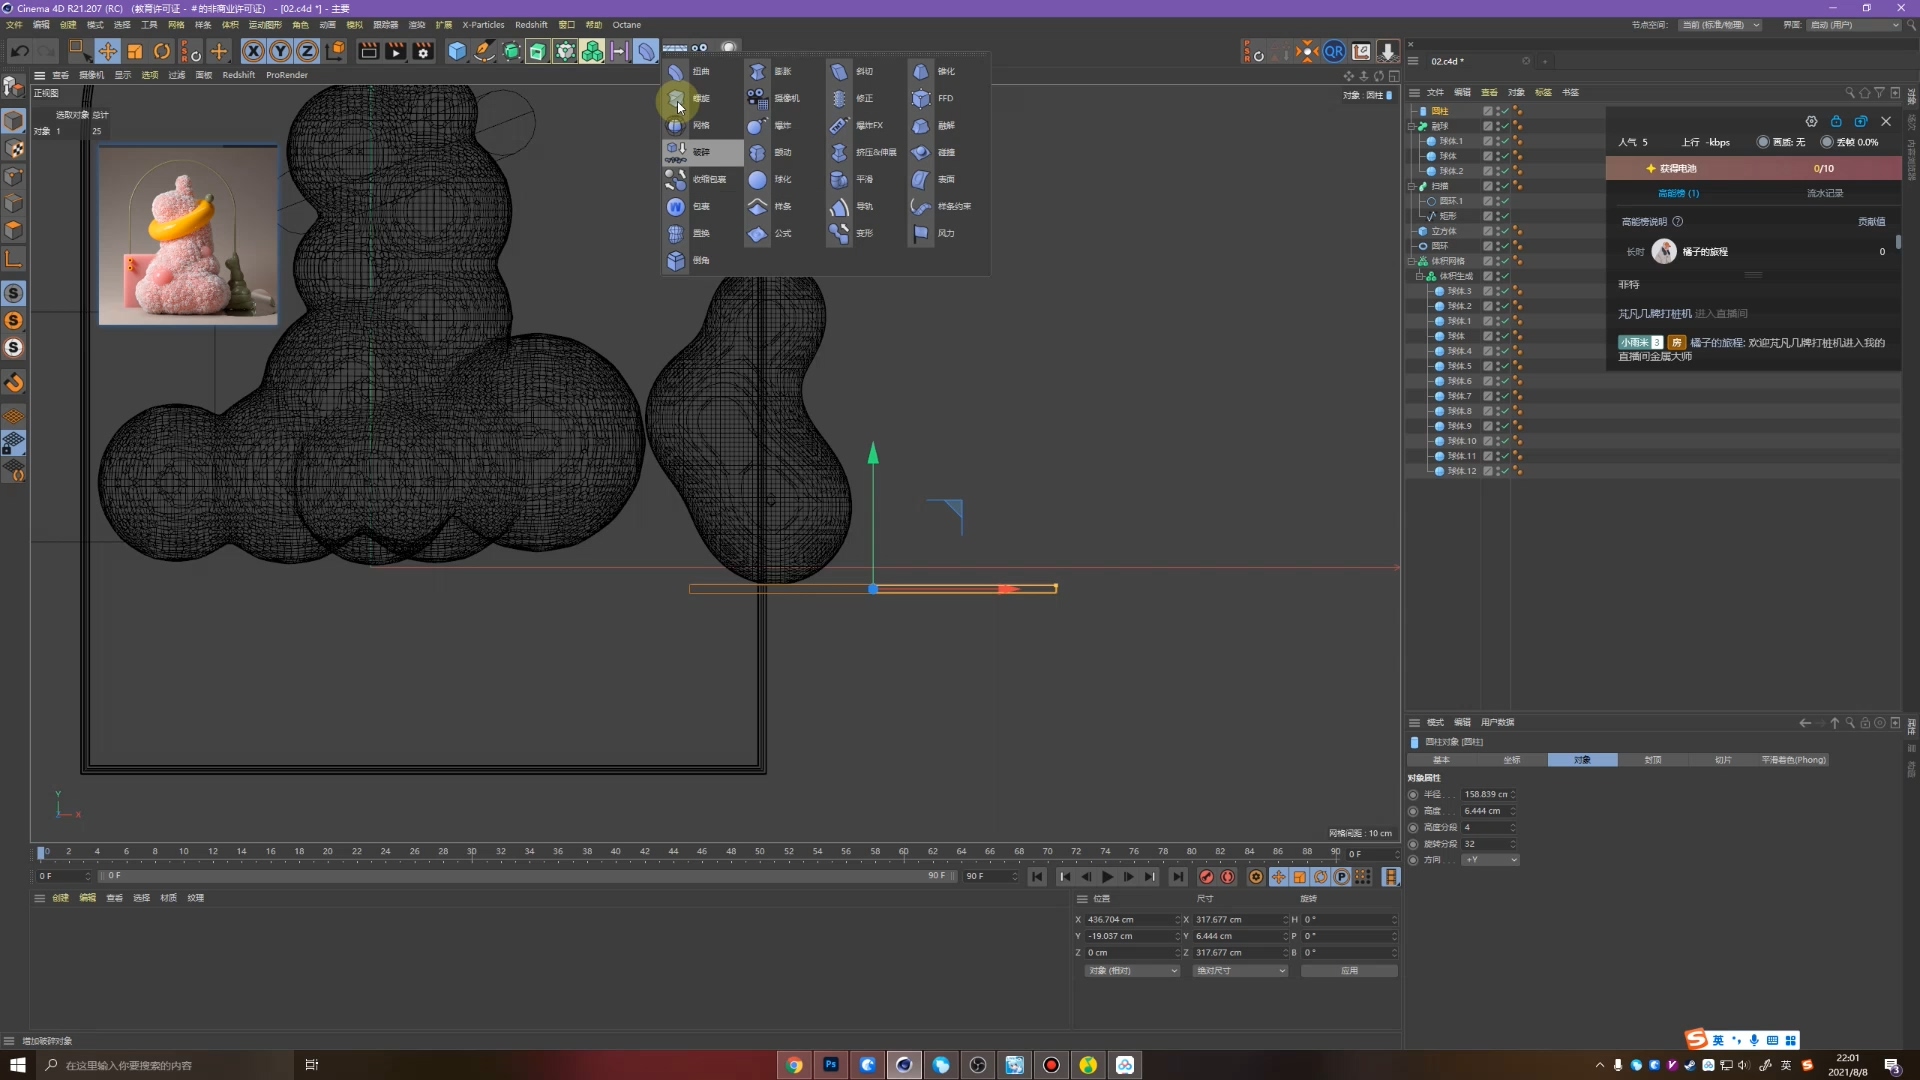Click the 应用 apply button
Viewport: 1920px width, 1080px height.
pos(1349,971)
